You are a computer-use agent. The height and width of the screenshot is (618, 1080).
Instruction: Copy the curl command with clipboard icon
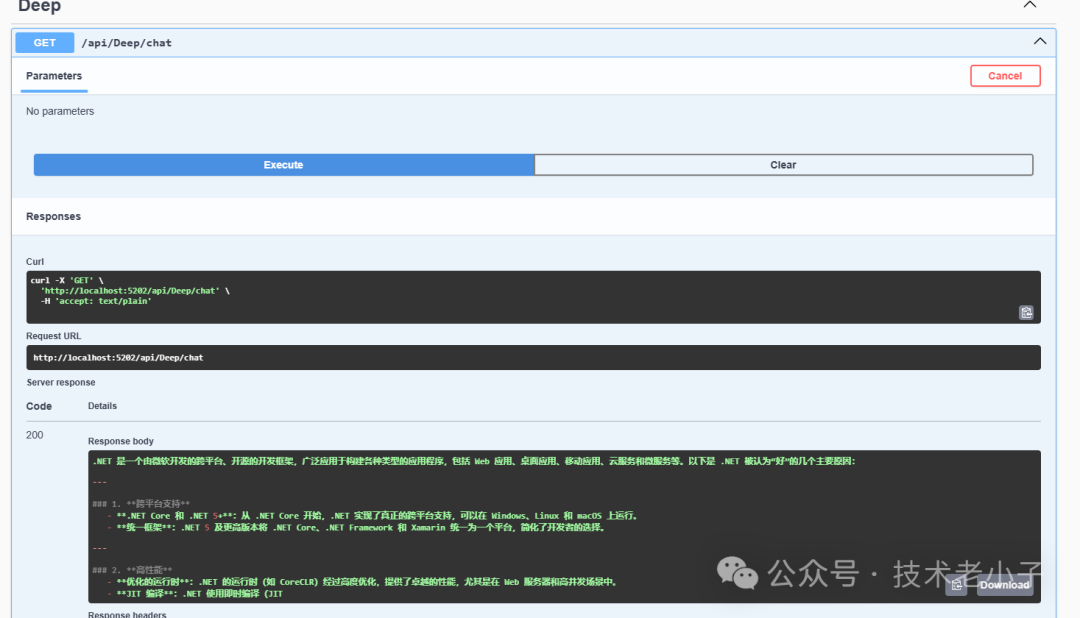point(1026,313)
